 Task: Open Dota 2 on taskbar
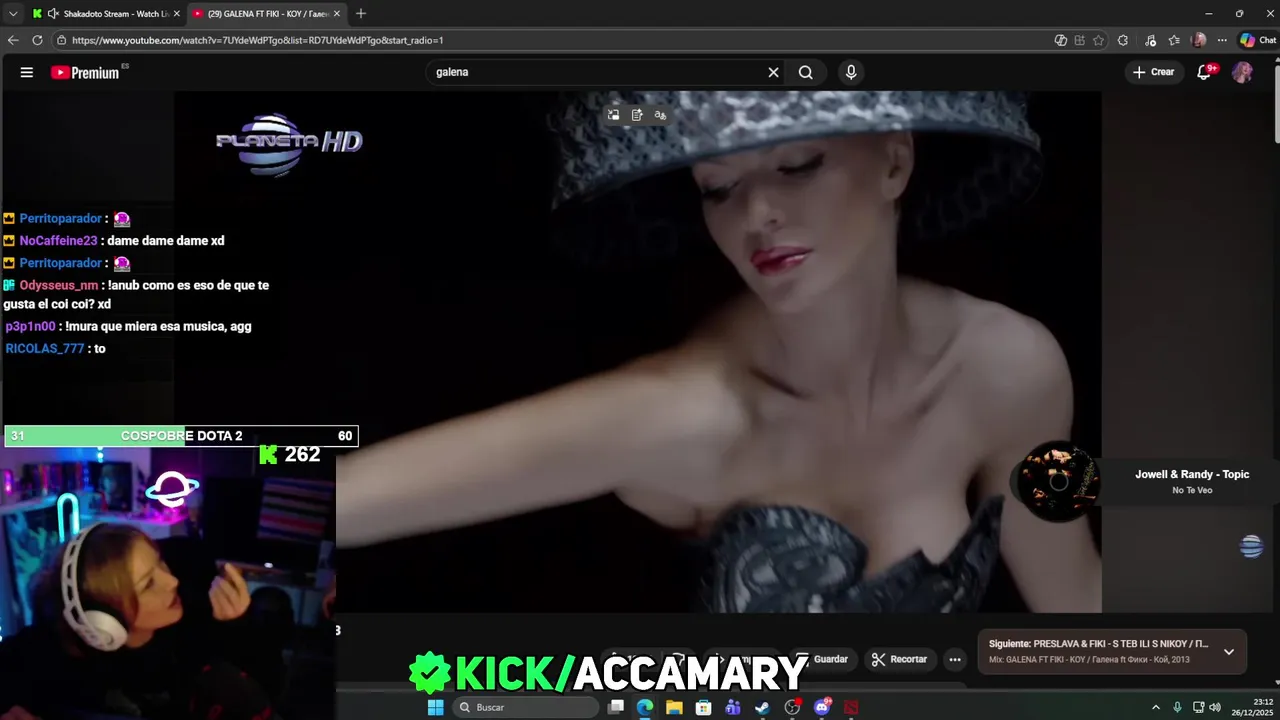(x=851, y=707)
